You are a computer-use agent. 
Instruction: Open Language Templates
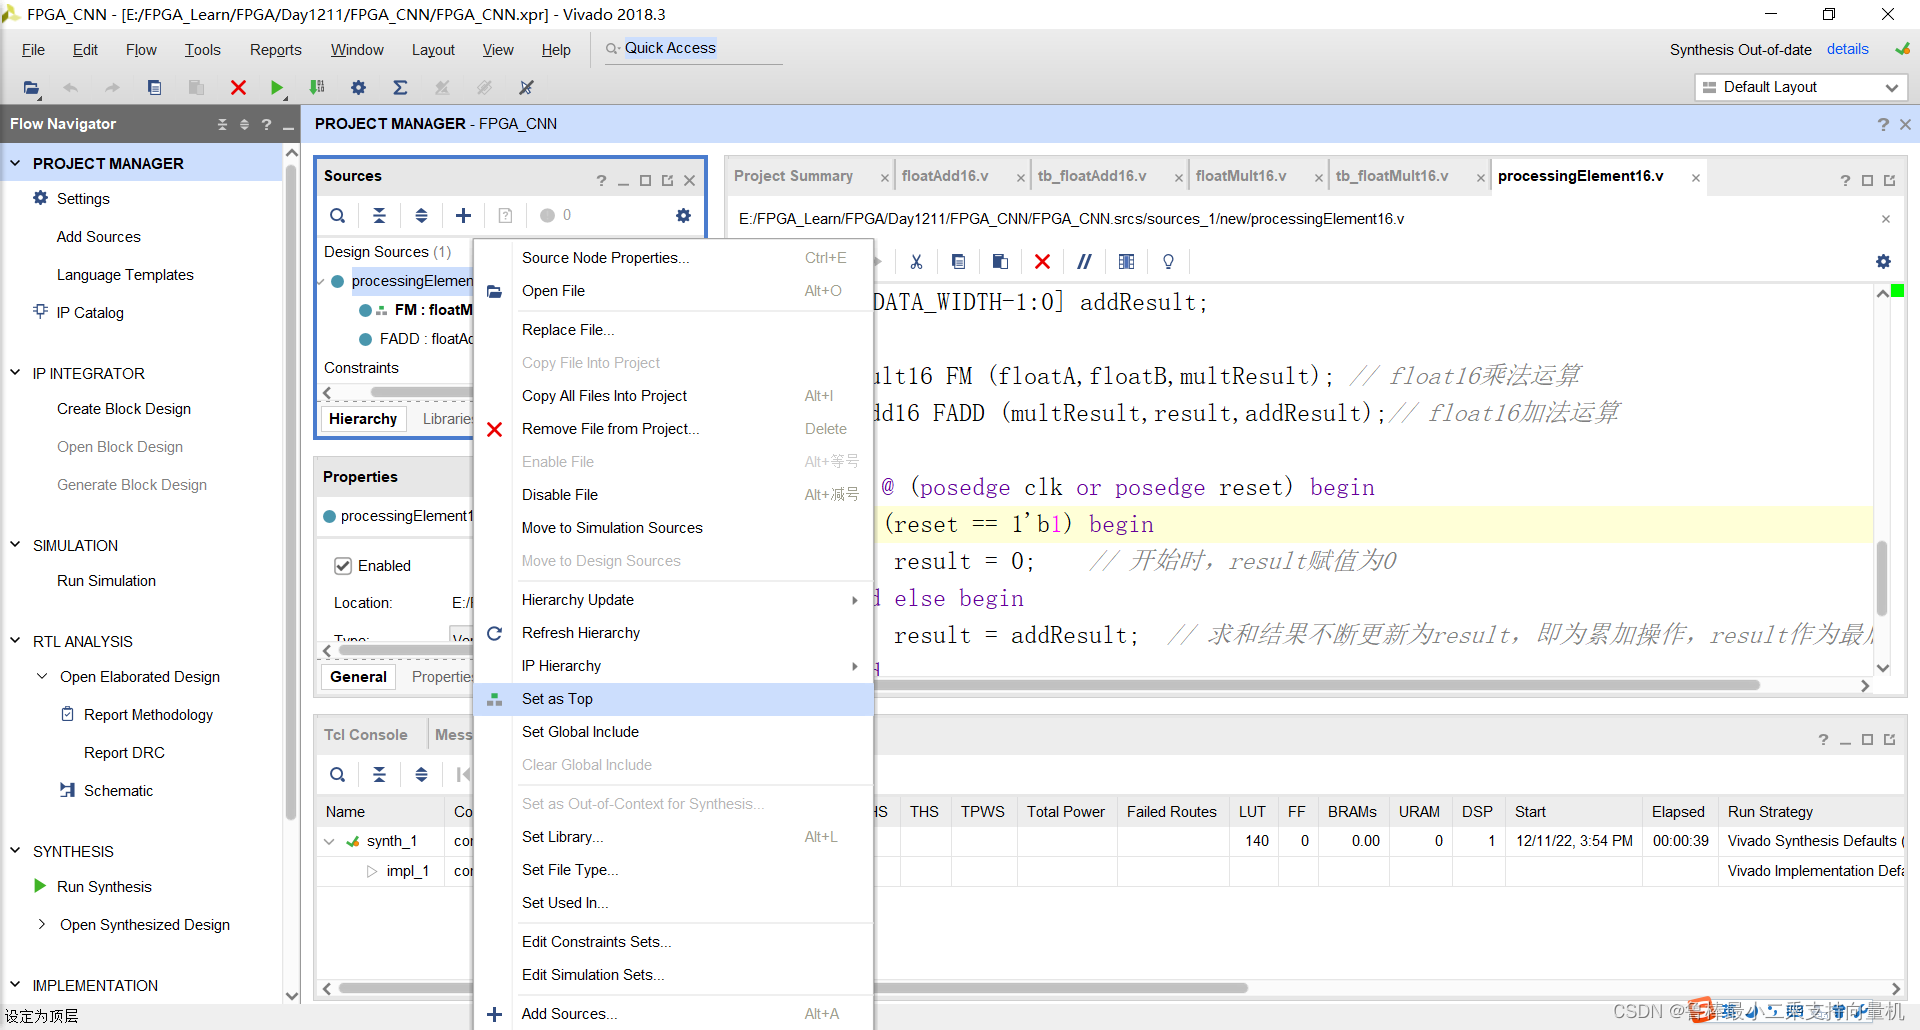(125, 275)
